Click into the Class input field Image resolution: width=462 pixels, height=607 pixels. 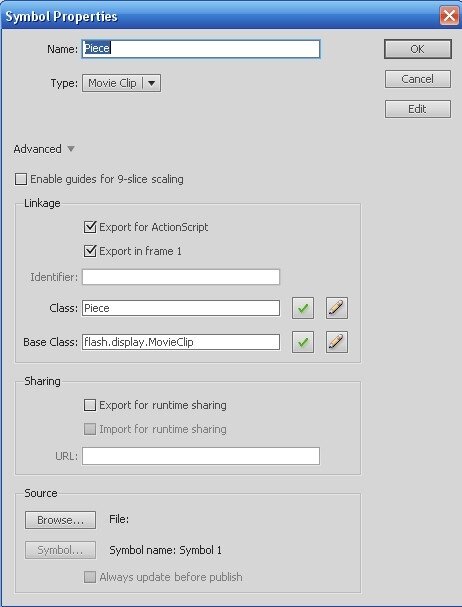coord(181,308)
